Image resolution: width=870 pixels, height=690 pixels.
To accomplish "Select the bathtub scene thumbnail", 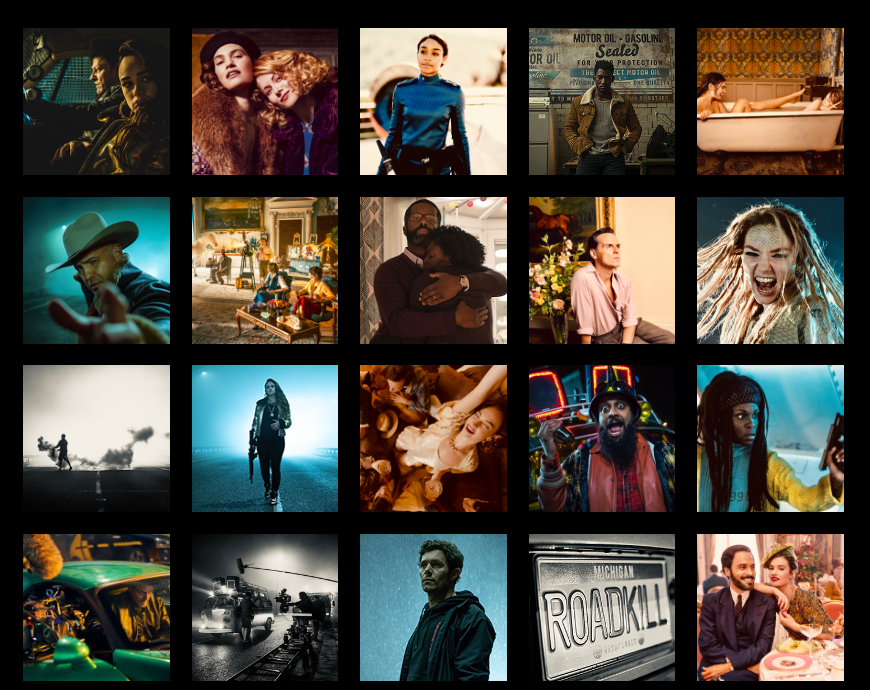I will pos(770,101).
